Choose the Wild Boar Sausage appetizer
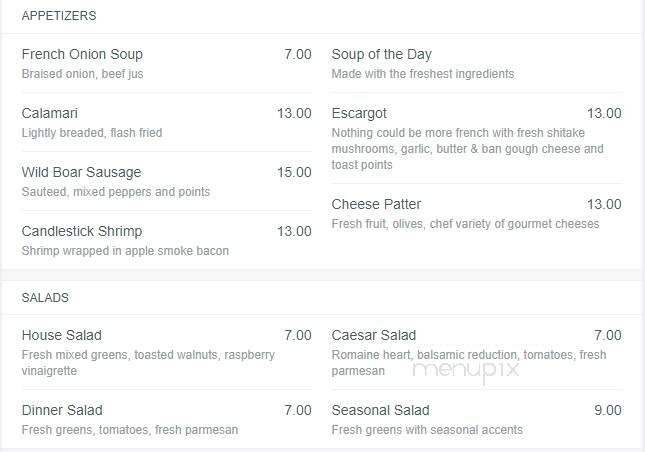645x452 pixels. [81, 172]
